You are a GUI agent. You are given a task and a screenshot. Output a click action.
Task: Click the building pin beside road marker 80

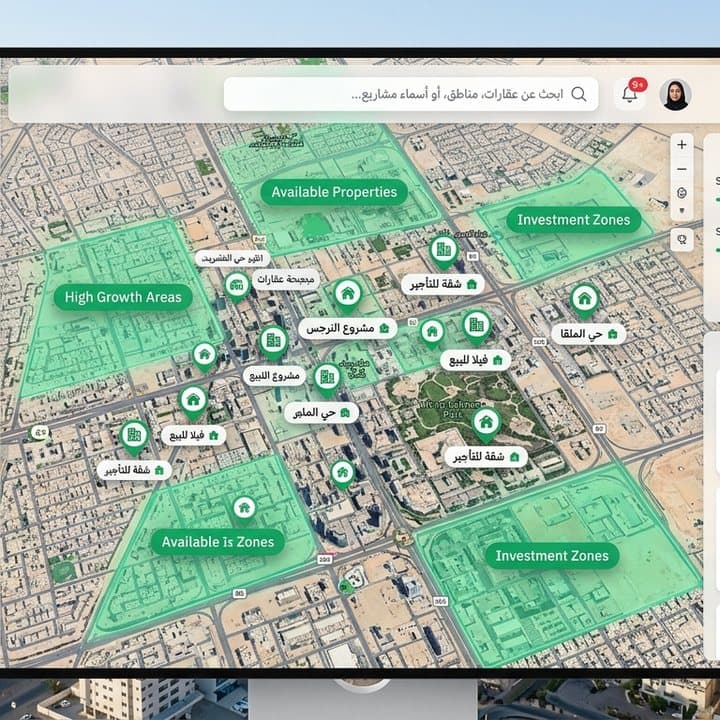pos(443,252)
